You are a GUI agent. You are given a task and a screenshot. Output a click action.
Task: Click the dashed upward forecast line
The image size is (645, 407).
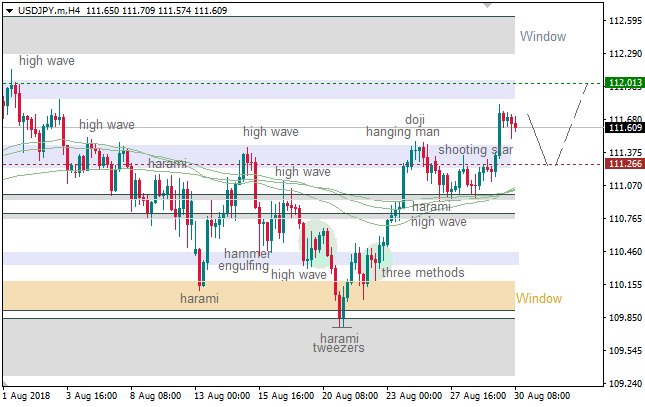[572, 123]
